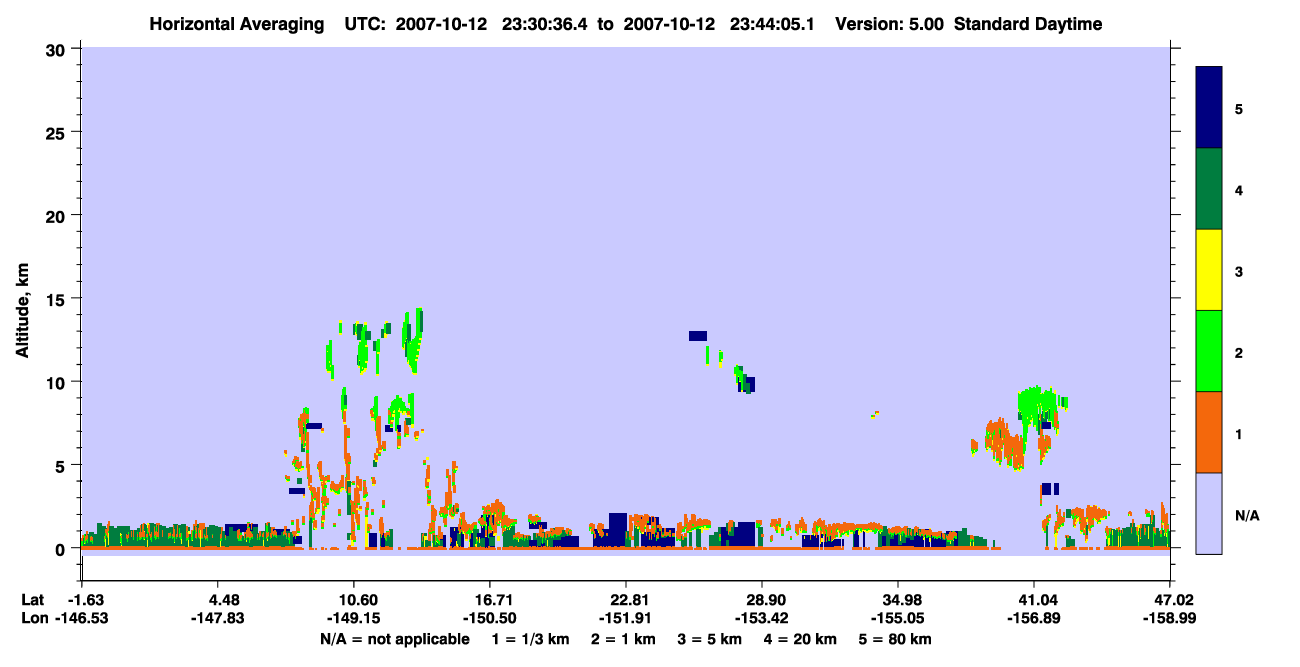
Task: Click longitude value '-146.53'
Action: [81, 618]
